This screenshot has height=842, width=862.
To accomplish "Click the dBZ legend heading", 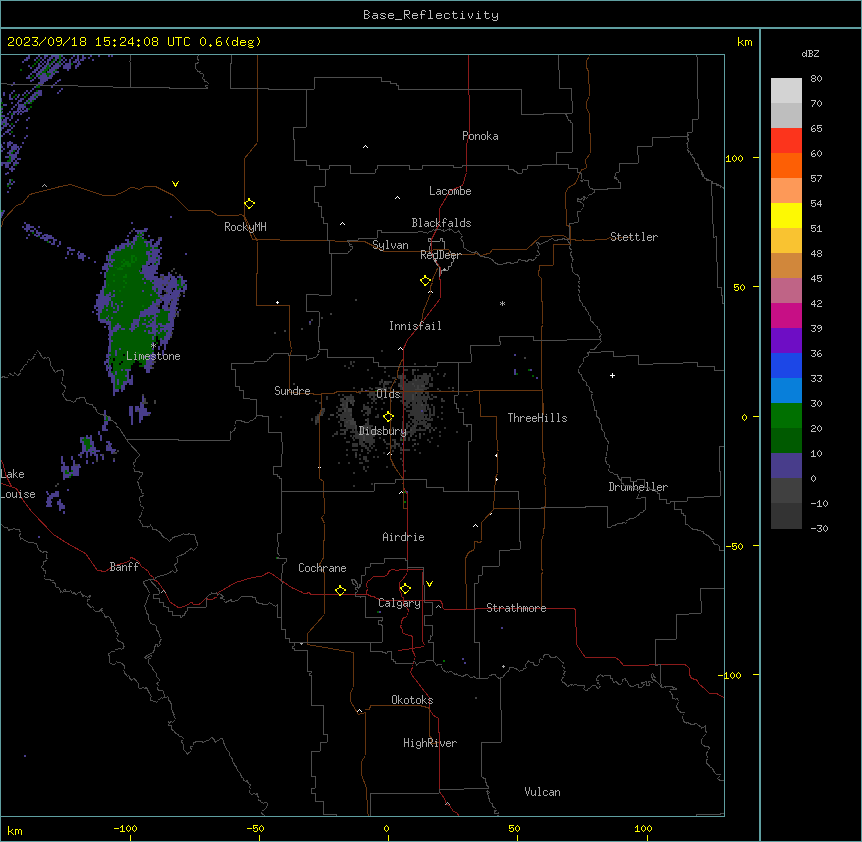I will click(810, 54).
